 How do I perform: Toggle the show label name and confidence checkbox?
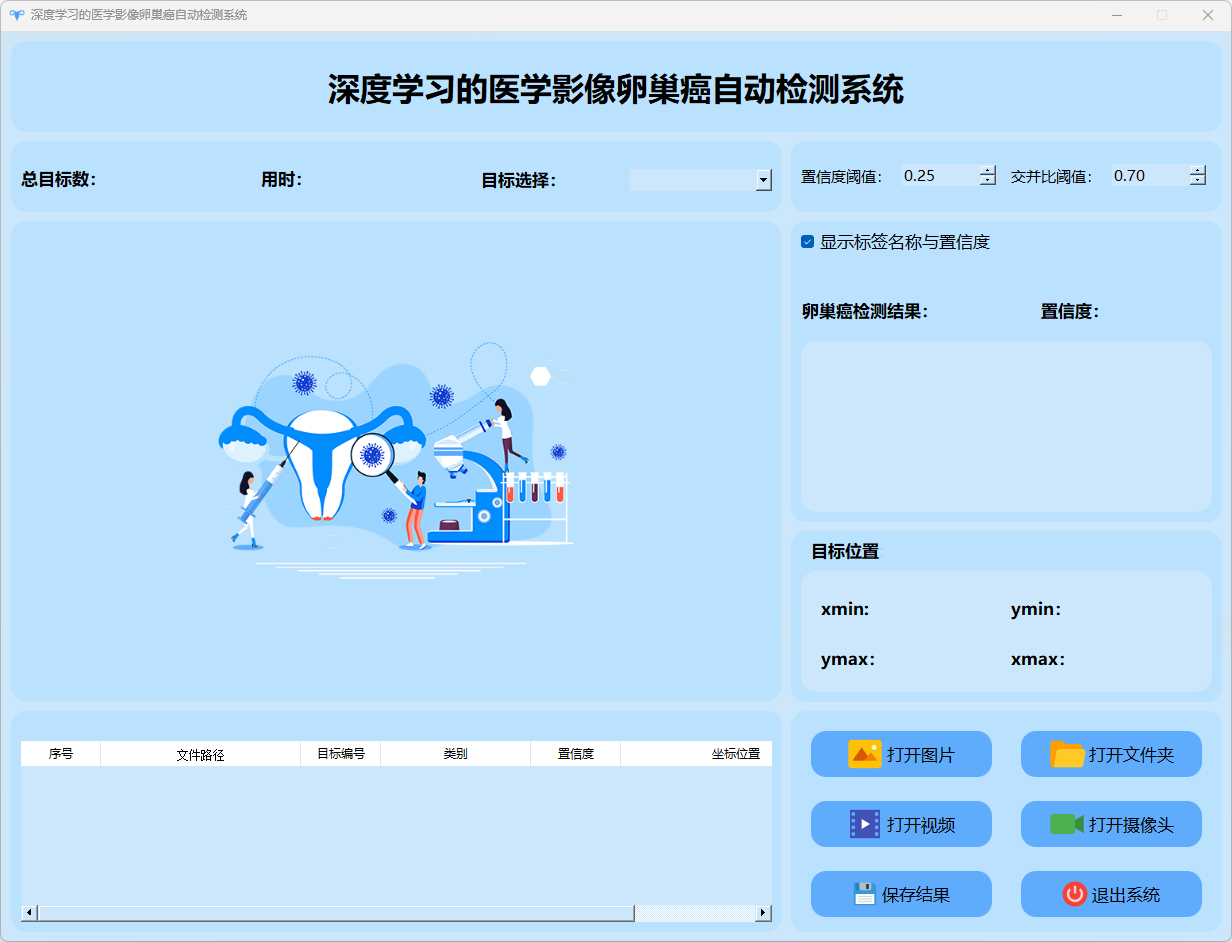point(808,242)
